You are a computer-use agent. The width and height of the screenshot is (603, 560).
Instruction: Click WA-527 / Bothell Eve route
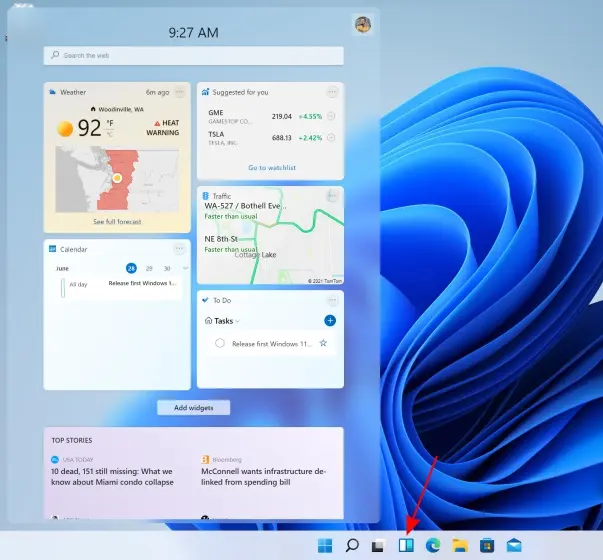tap(245, 206)
